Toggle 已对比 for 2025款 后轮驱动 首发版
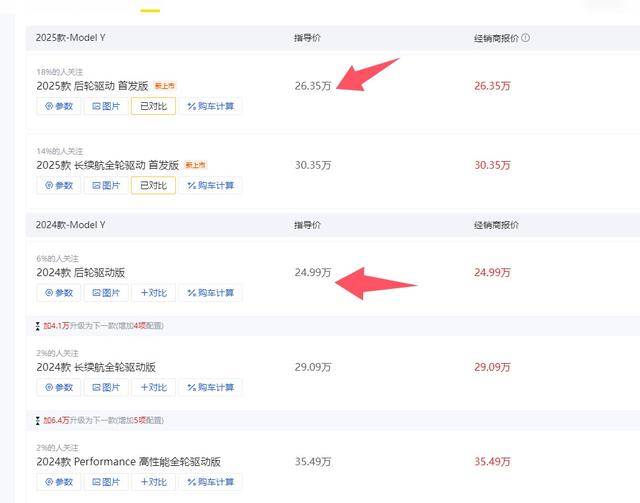Image resolution: width=640 pixels, height=503 pixels. click(153, 106)
